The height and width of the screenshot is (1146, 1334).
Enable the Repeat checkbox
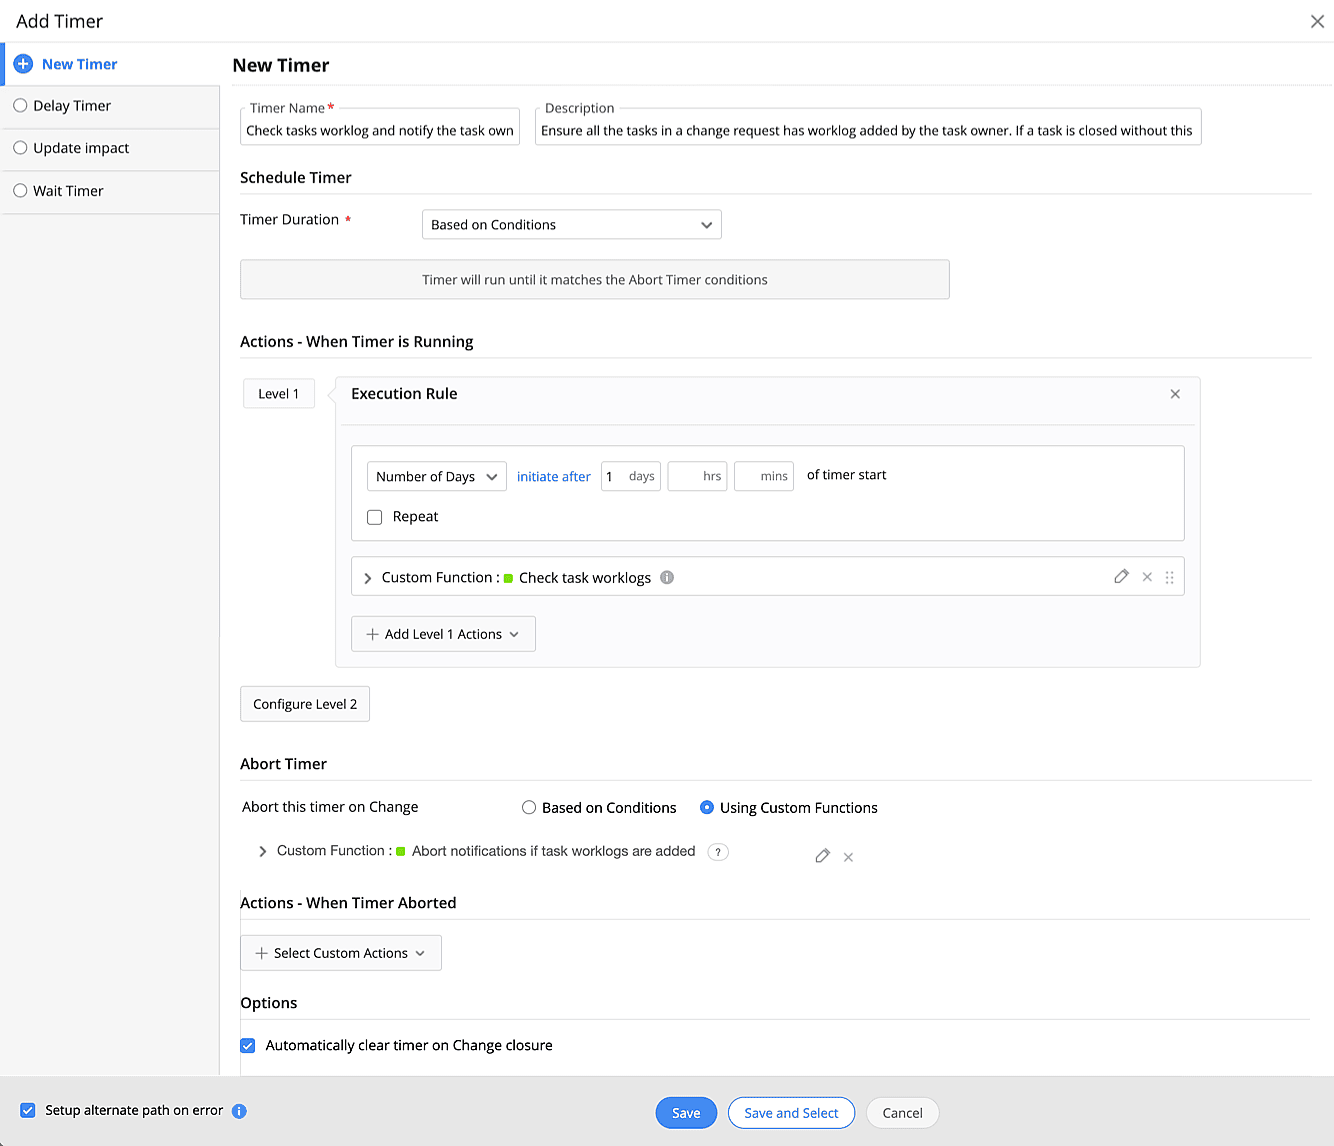pos(375,517)
